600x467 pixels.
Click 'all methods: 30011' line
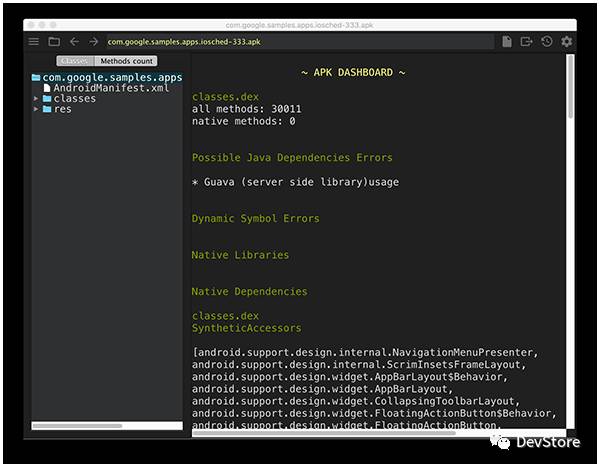click(x=247, y=109)
